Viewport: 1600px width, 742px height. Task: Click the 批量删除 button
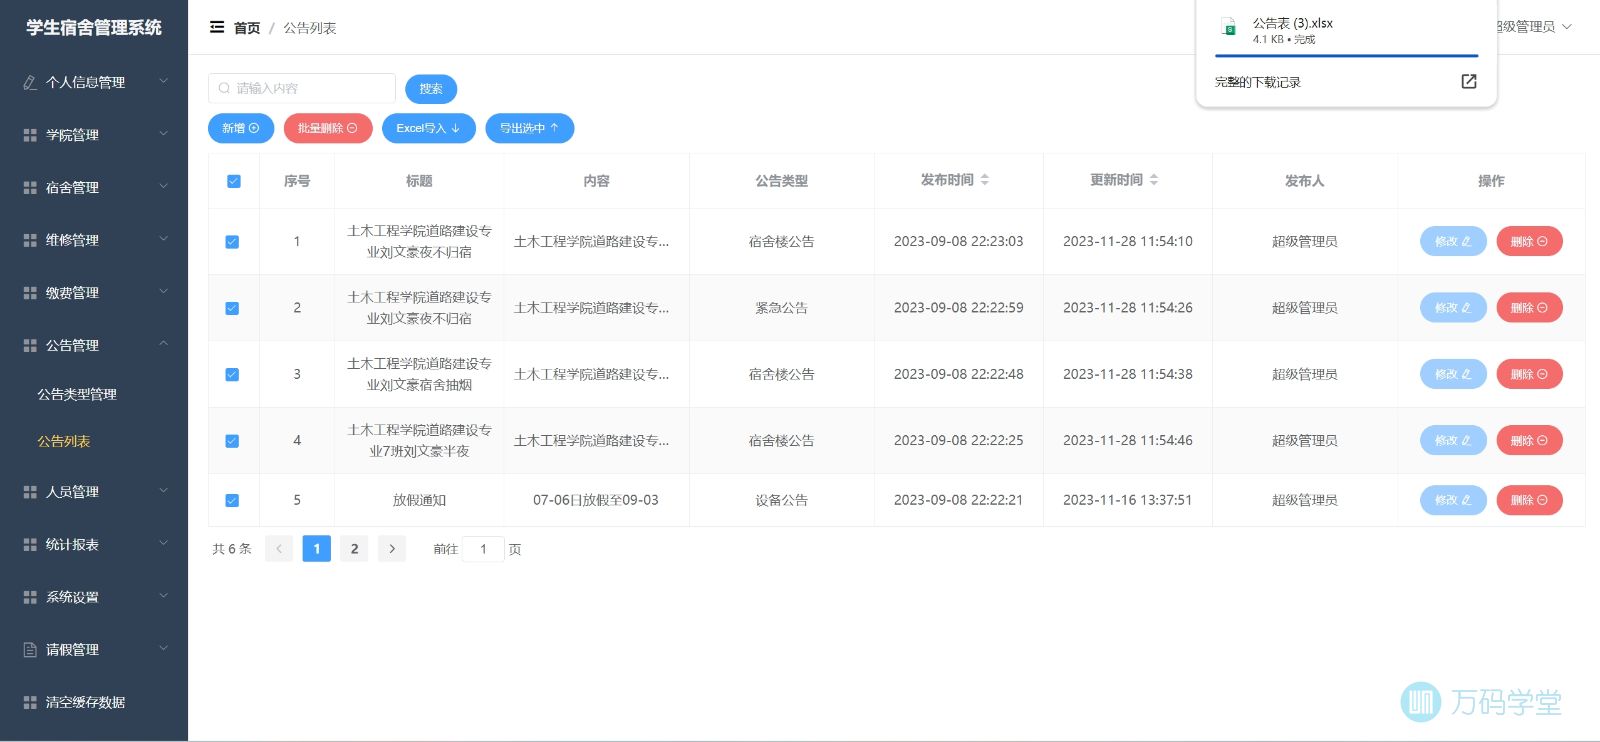[x=328, y=128]
